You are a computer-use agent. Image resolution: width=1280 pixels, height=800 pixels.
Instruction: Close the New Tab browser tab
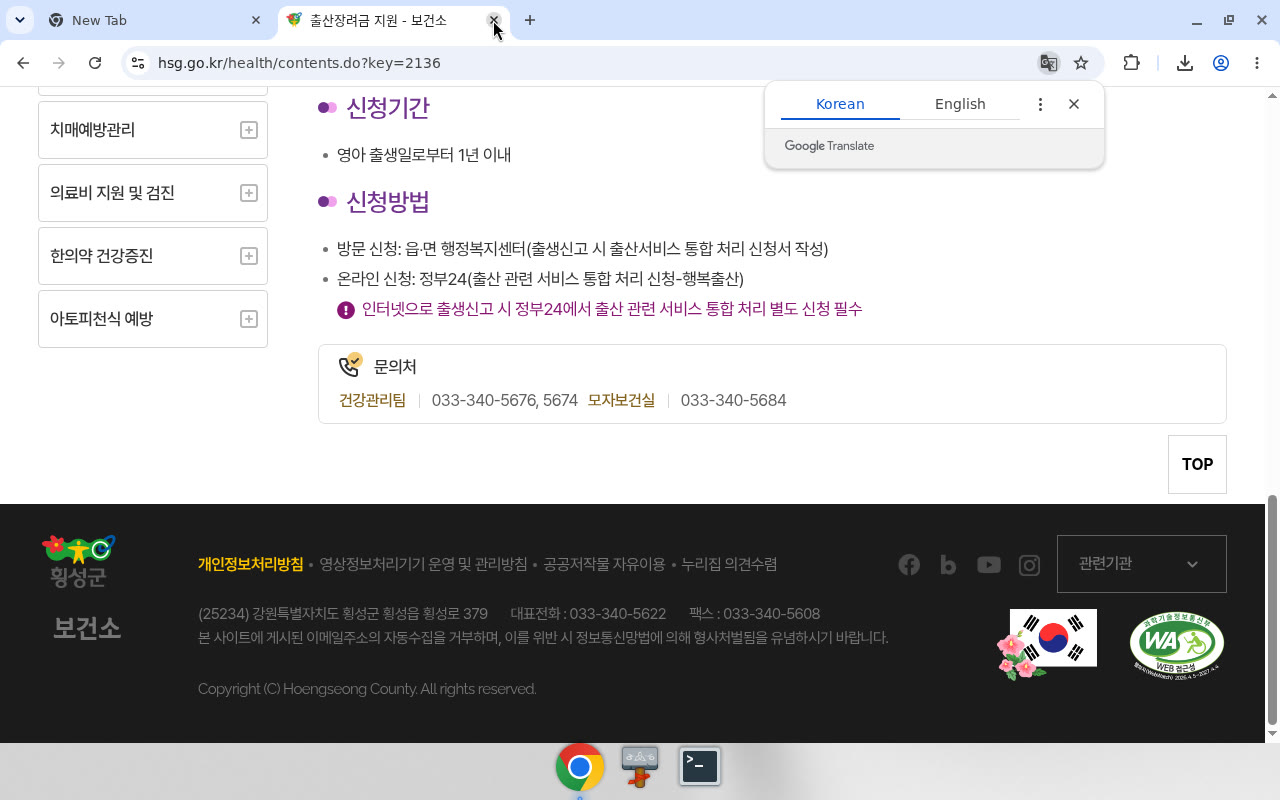click(x=256, y=20)
